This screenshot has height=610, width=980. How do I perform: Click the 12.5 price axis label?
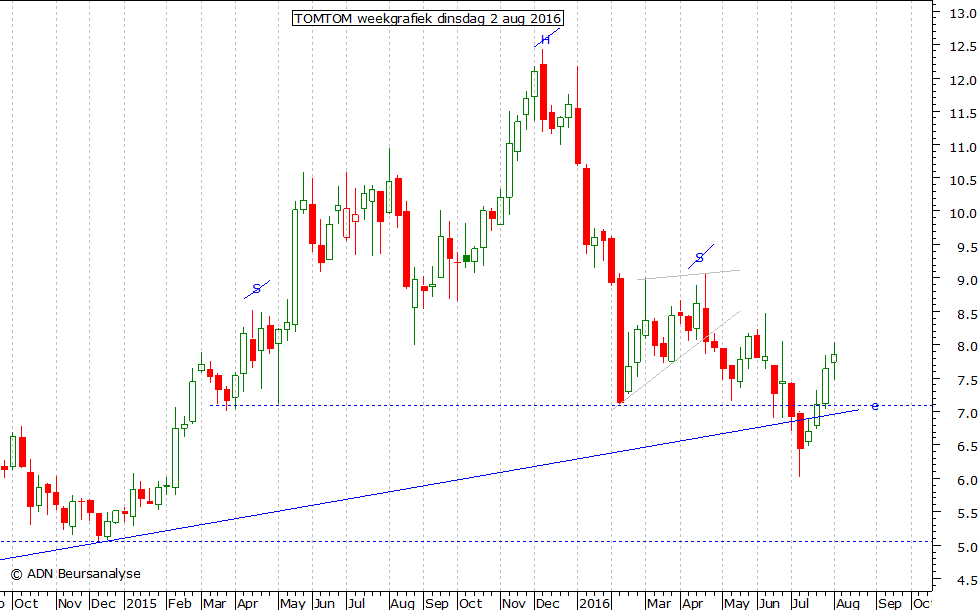[963, 47]
